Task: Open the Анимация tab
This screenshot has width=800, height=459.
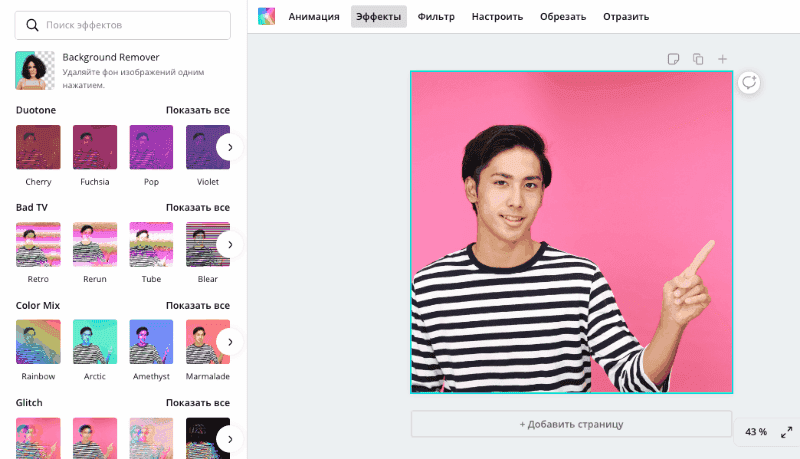Action: pos(314,16)
